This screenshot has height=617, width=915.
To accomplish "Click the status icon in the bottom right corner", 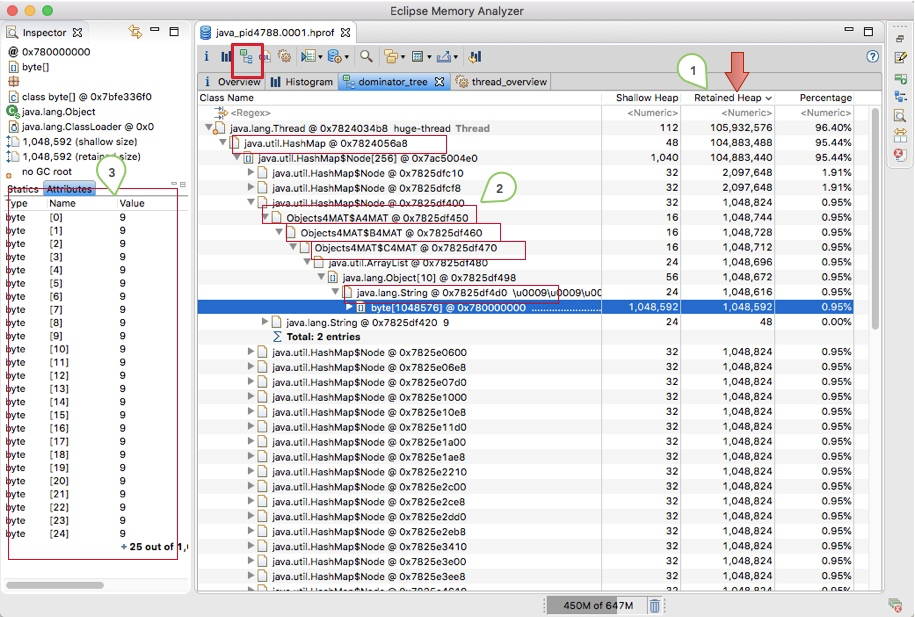I will (895, 605).
